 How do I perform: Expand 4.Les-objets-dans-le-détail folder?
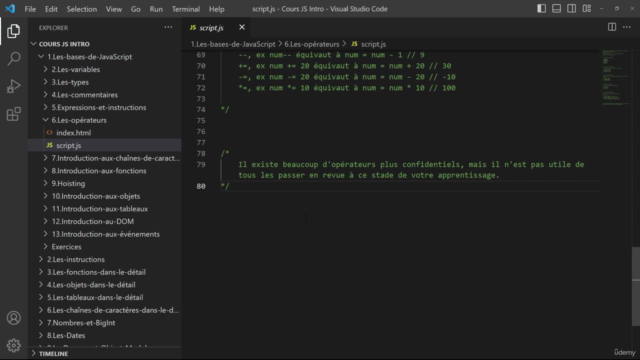pyautogui.click(x=105, y=284)
